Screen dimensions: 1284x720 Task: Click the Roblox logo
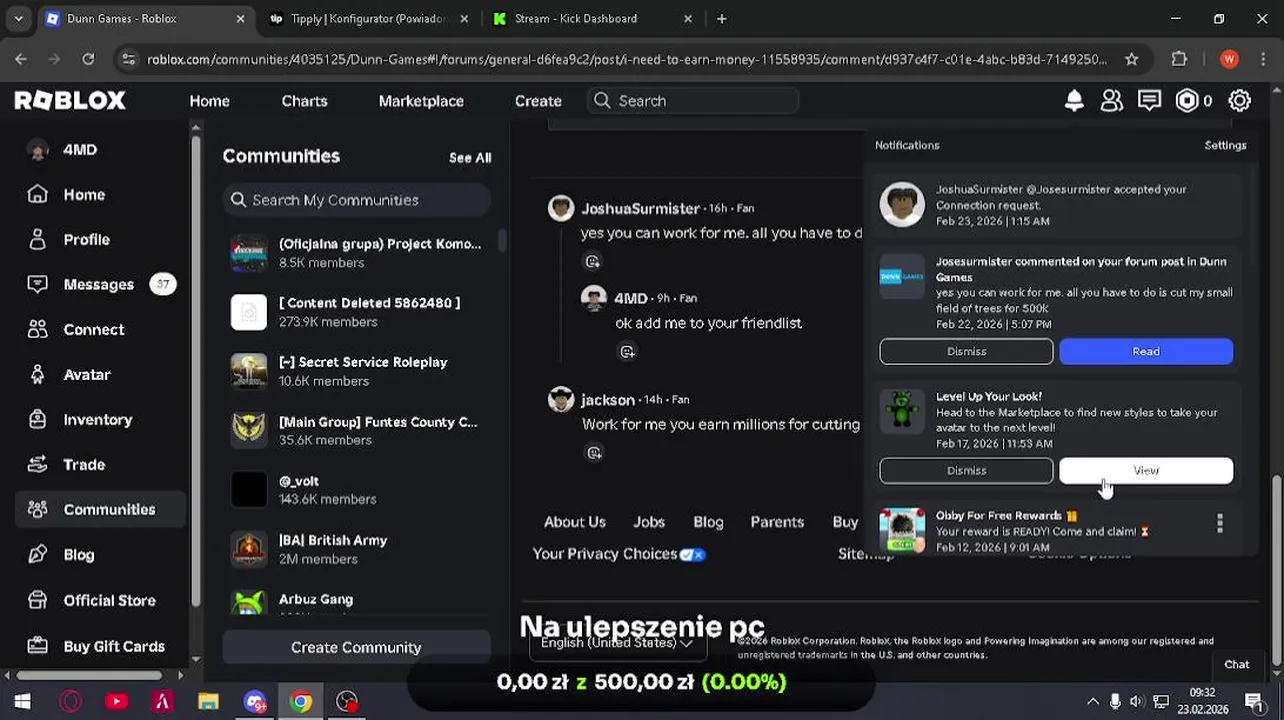[70, 101]
